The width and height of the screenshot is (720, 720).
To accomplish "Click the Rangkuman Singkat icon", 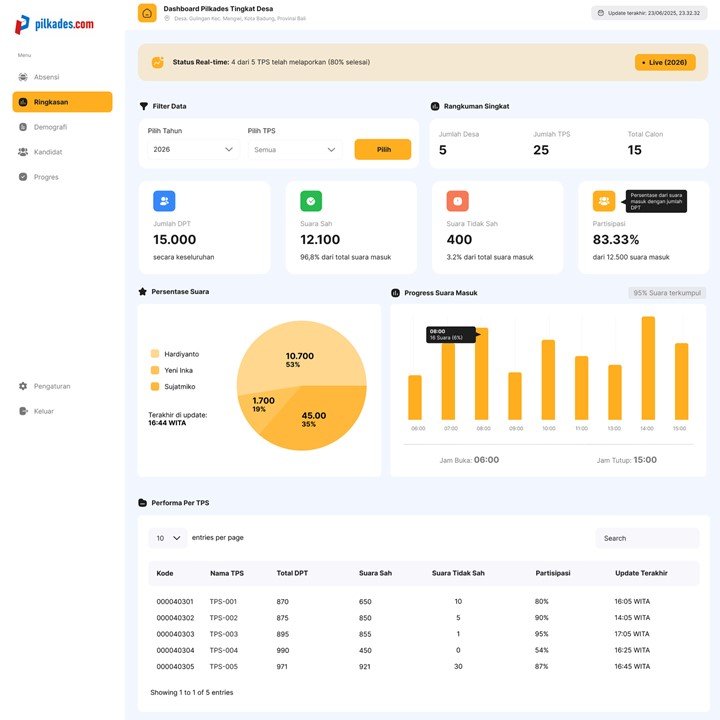I will coord(435,106).
